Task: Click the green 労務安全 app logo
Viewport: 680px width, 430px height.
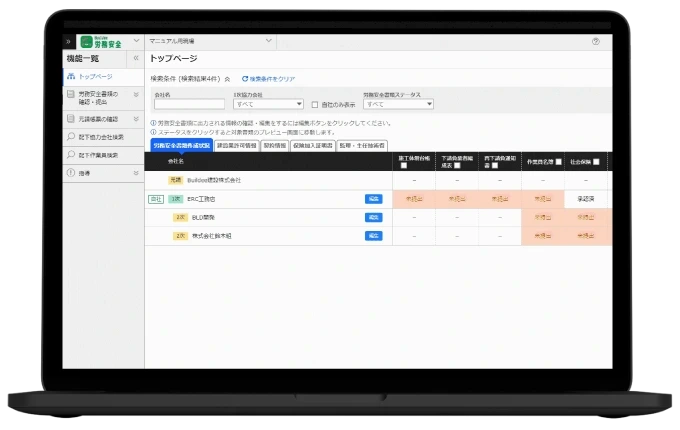Action: (x=101, y=42)
